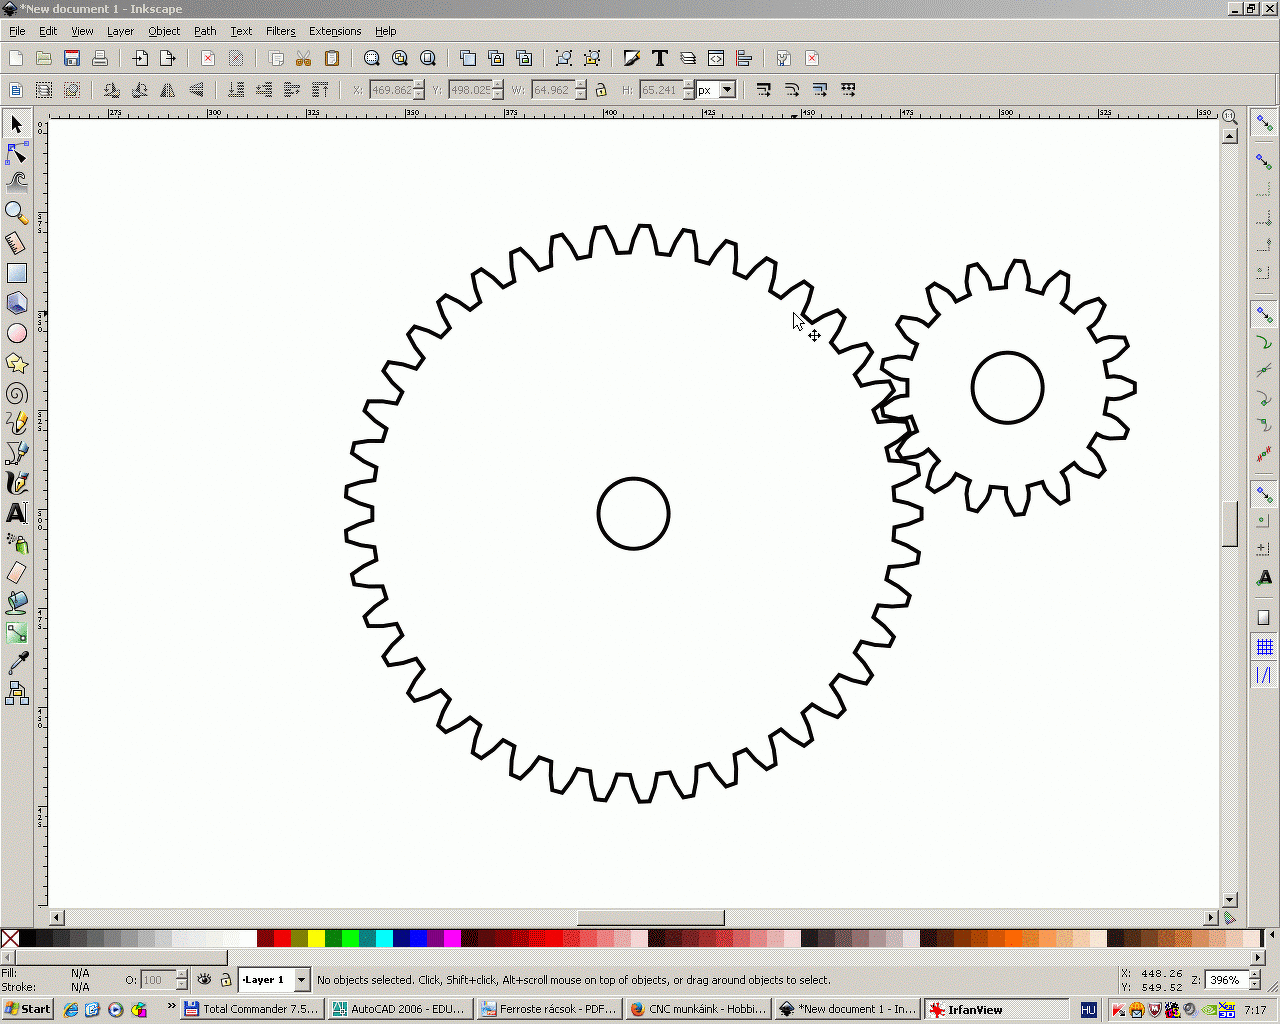Increase the opacity stepper value
Image resolution: width=1280 pixels, height=1024 pixels.
click(182, 975)
